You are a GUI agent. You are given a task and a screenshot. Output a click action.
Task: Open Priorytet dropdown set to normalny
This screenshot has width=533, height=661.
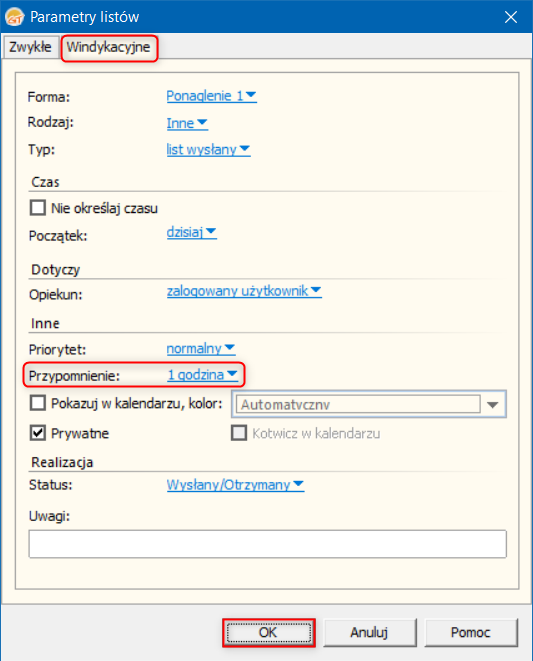(x=201, y=349)
